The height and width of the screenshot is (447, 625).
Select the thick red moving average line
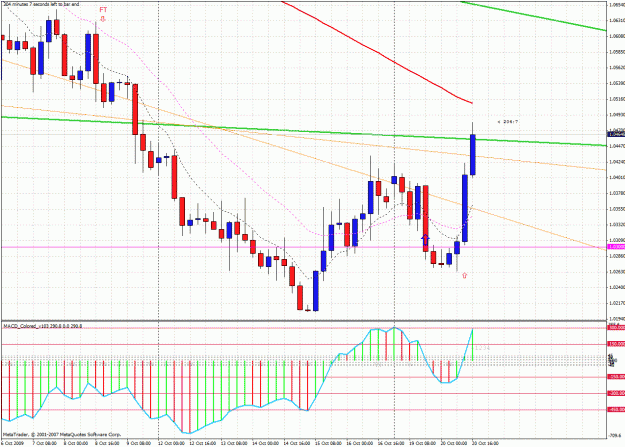point(379,53)
